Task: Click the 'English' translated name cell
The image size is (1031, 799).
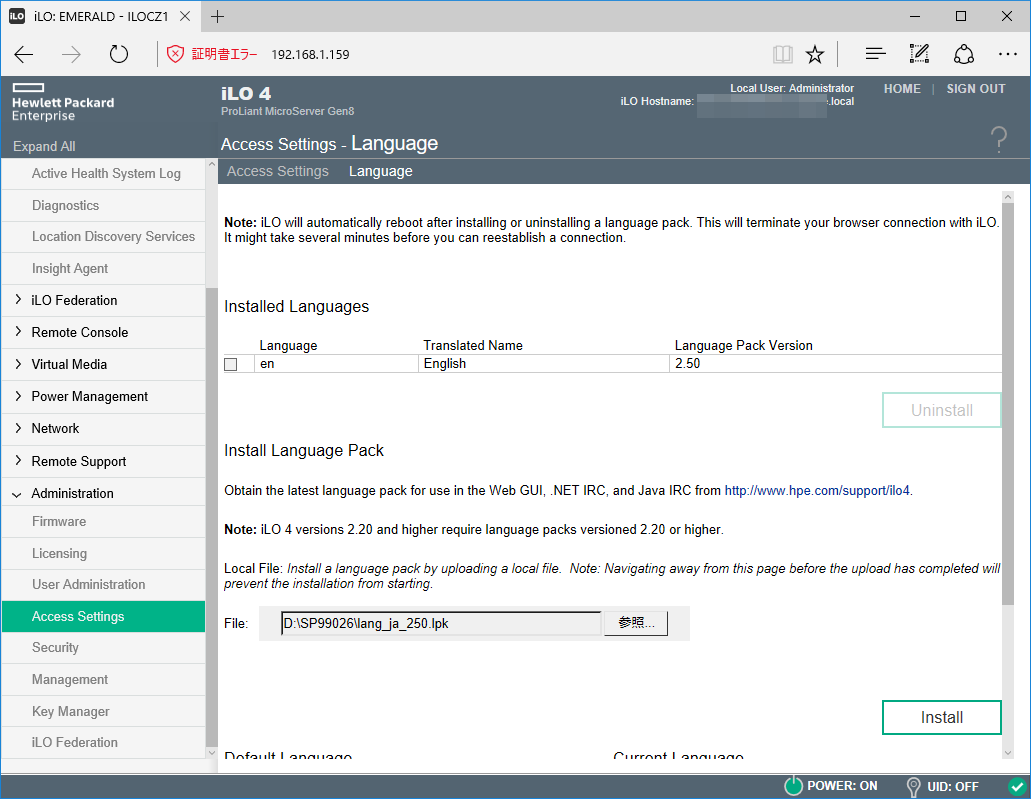Action: [544, 364]
